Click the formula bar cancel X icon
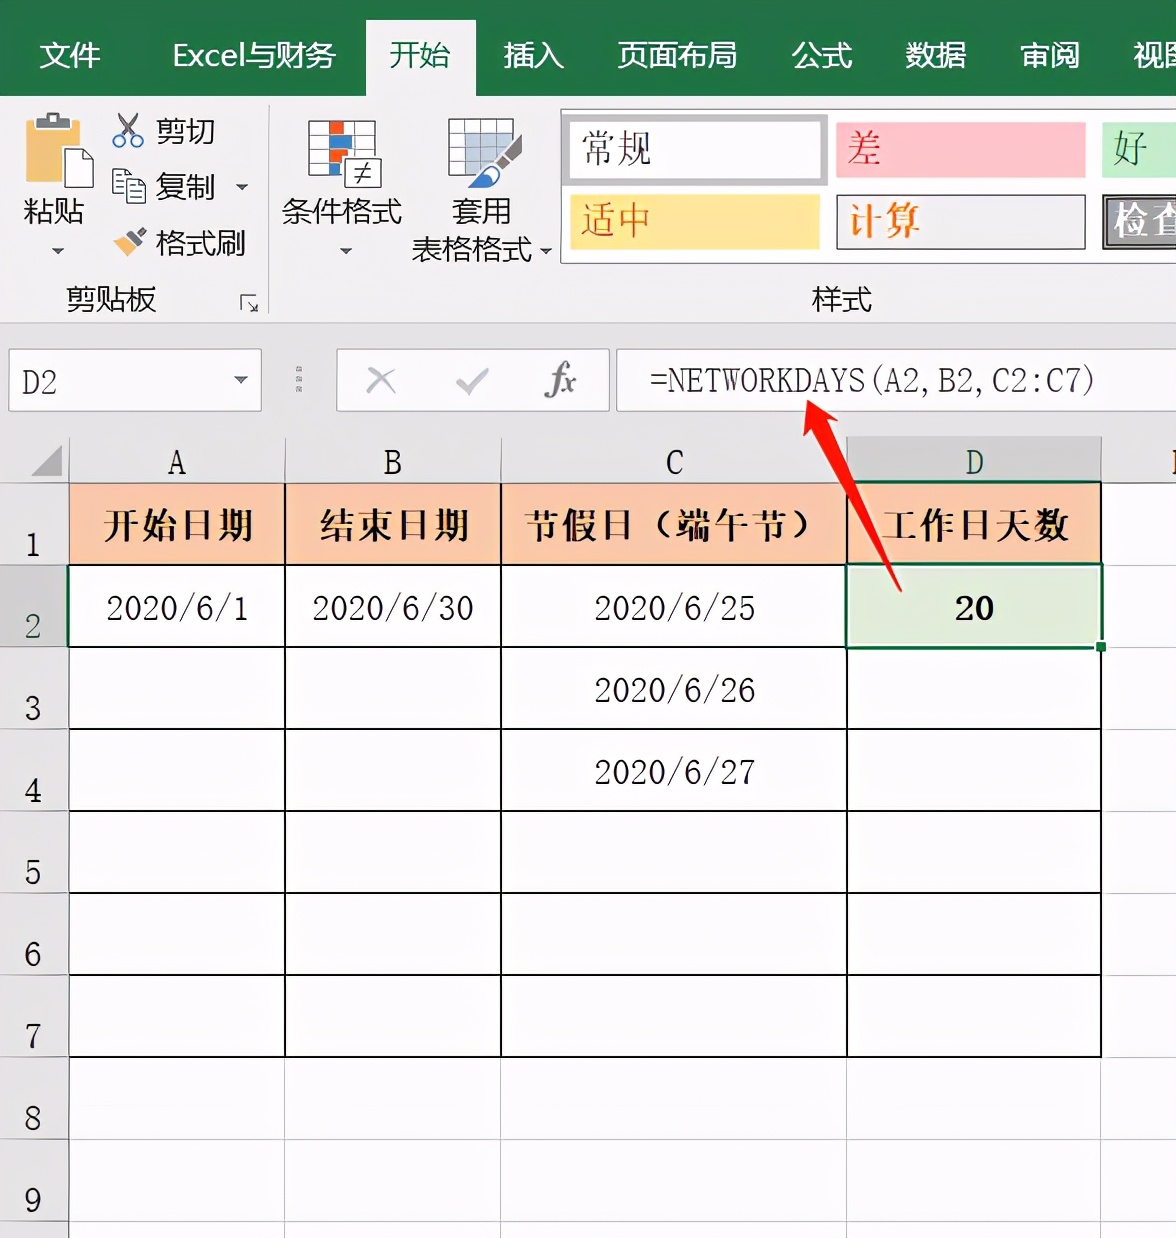Image resolution: width=1176 pixels, height=1238 pixels. pos(381,380)
